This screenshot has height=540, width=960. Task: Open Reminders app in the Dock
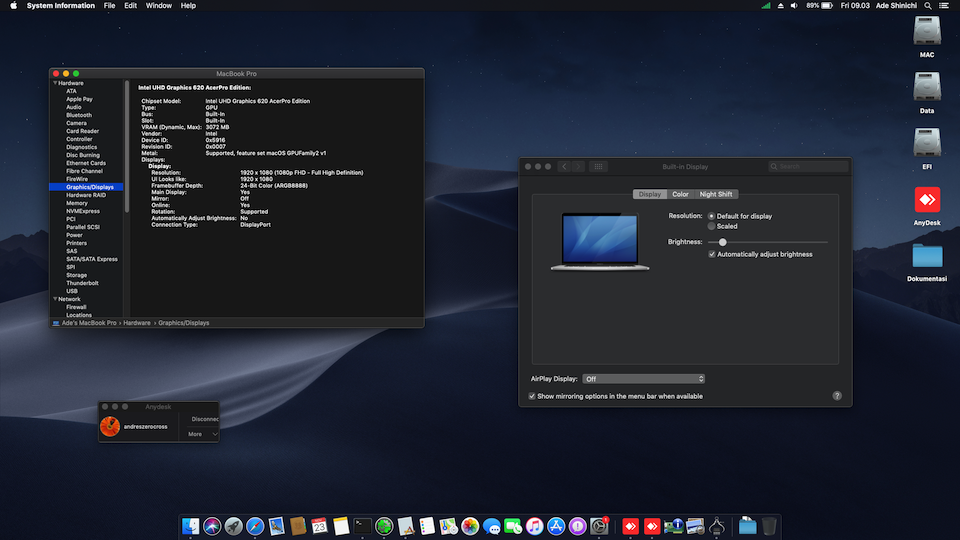427,526
